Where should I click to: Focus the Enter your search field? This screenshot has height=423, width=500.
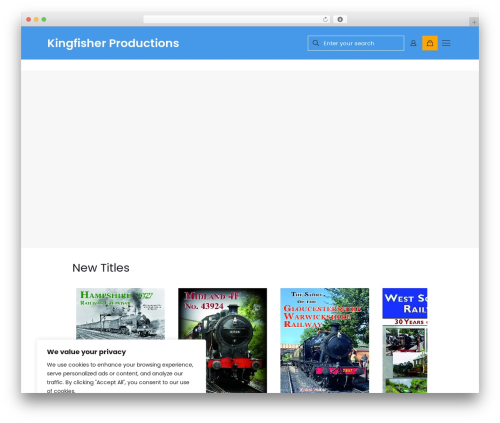point(356,43)
